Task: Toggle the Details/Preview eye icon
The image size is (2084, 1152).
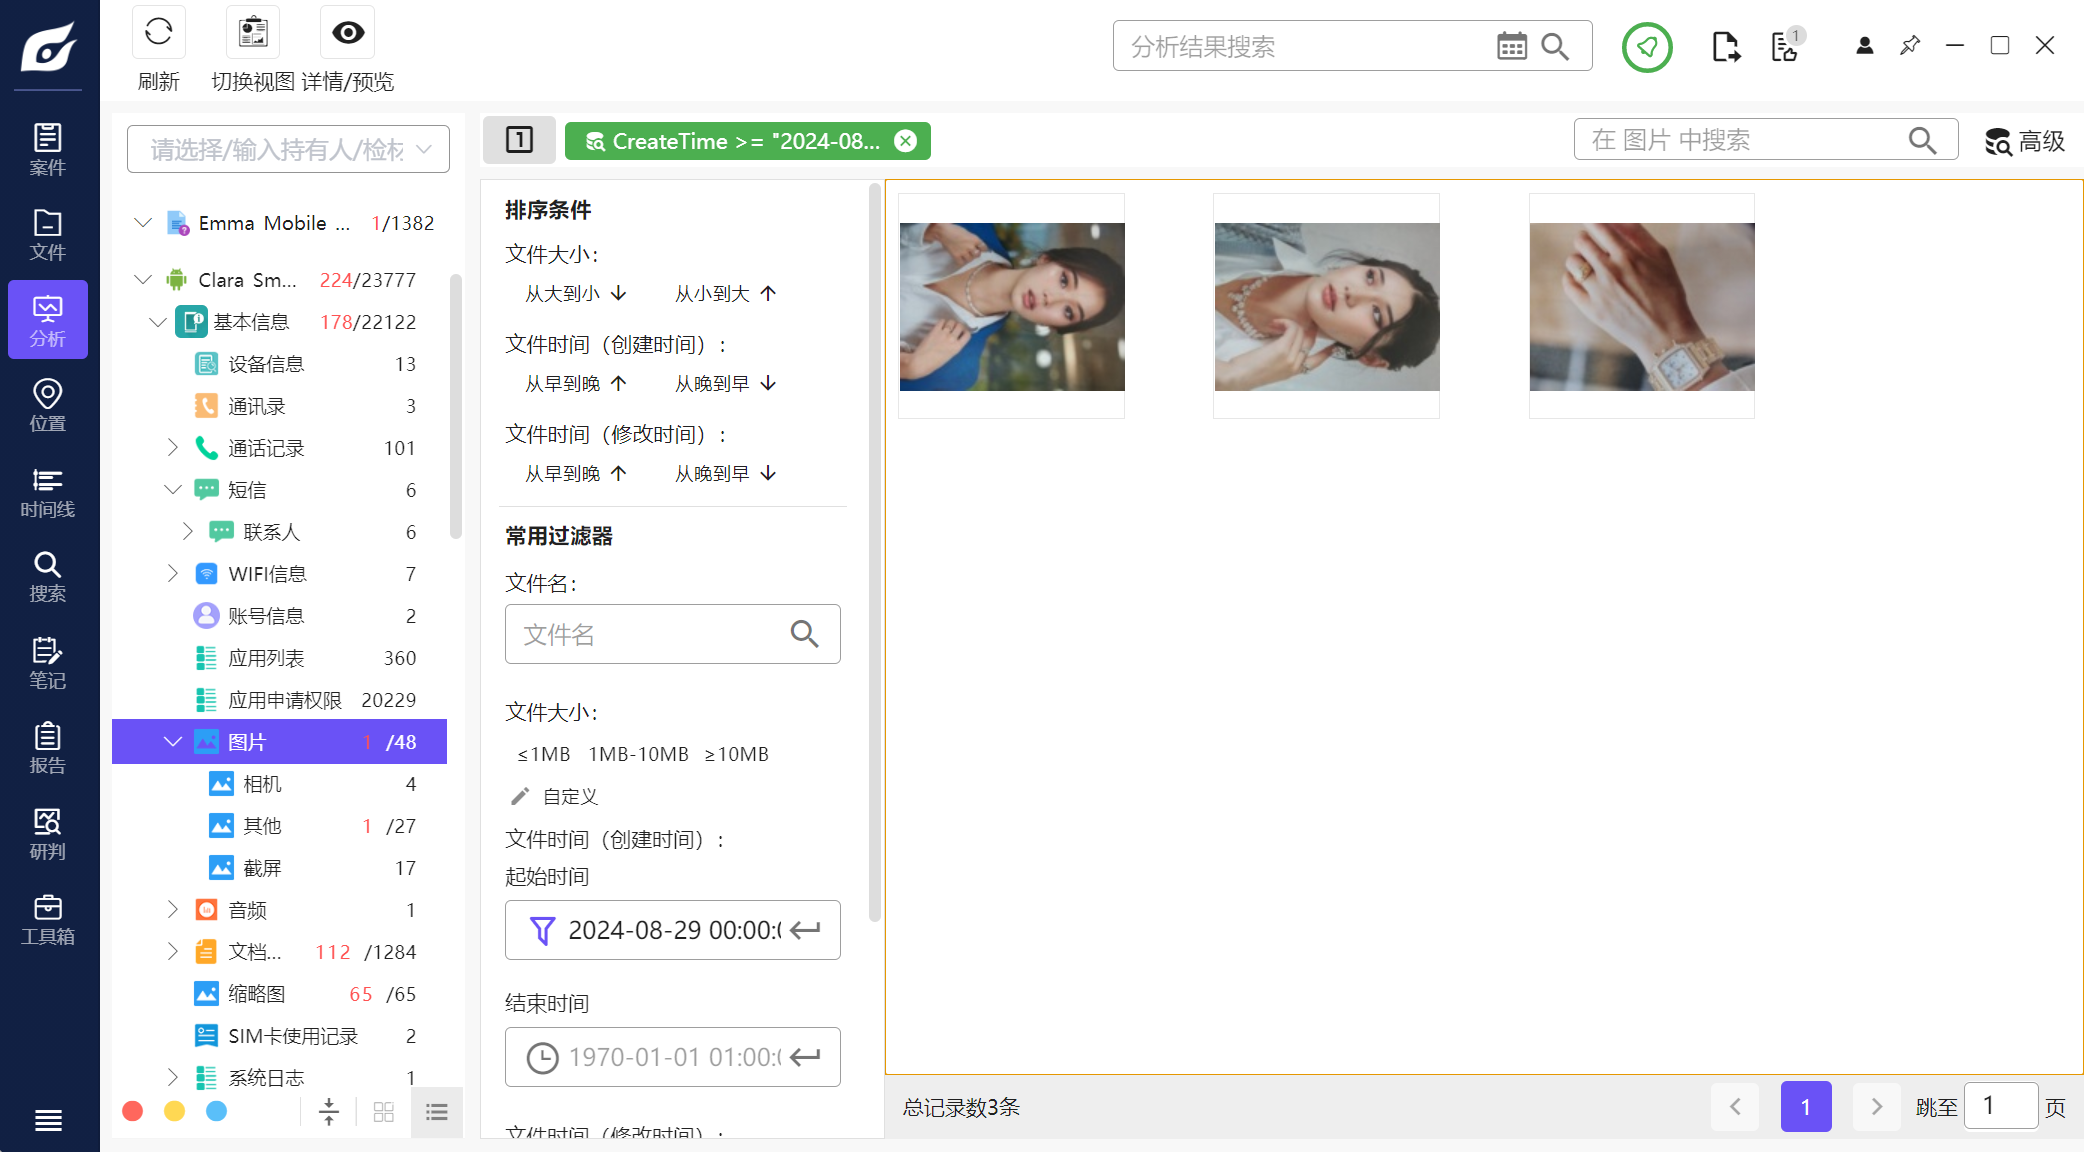Action: (x=348, y=33)
